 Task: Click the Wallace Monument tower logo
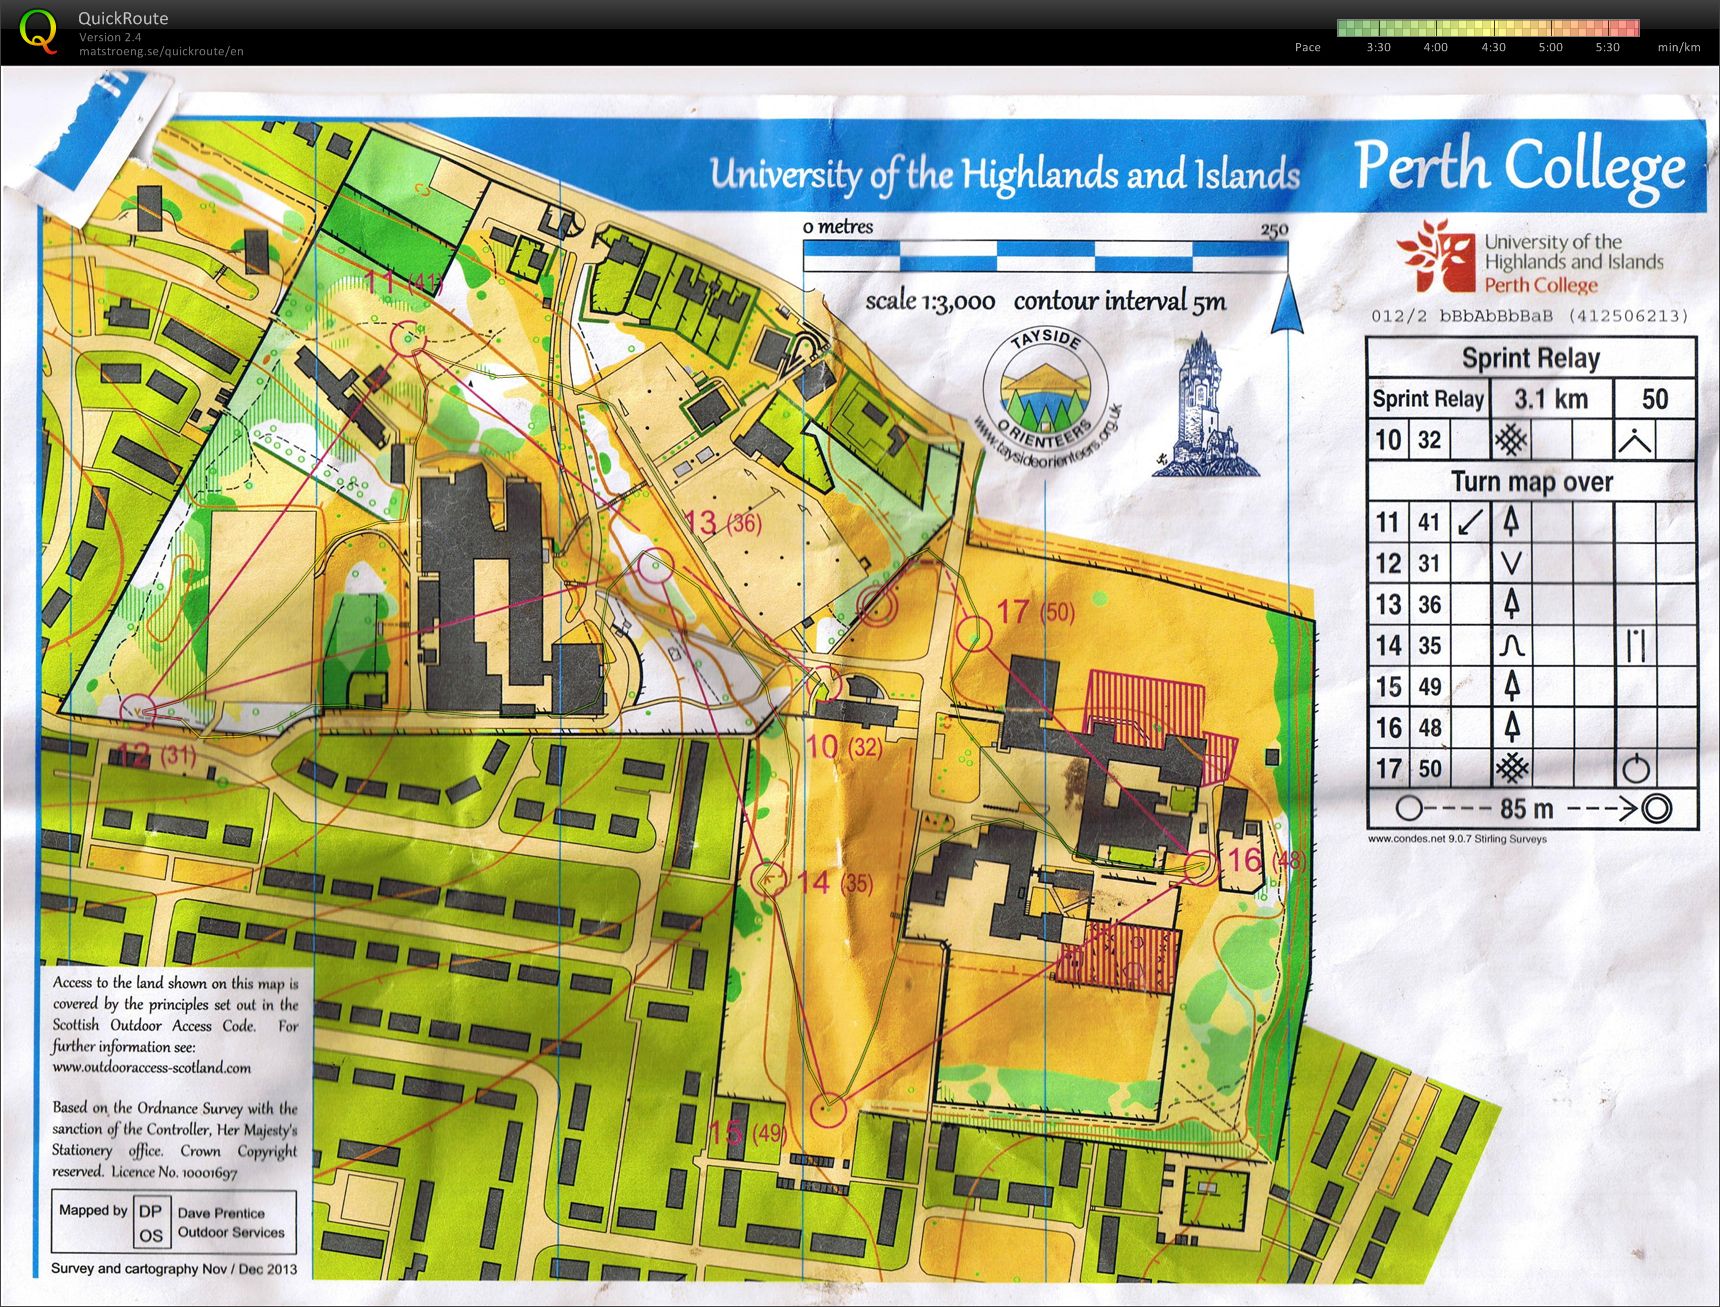pos(1204,406)
